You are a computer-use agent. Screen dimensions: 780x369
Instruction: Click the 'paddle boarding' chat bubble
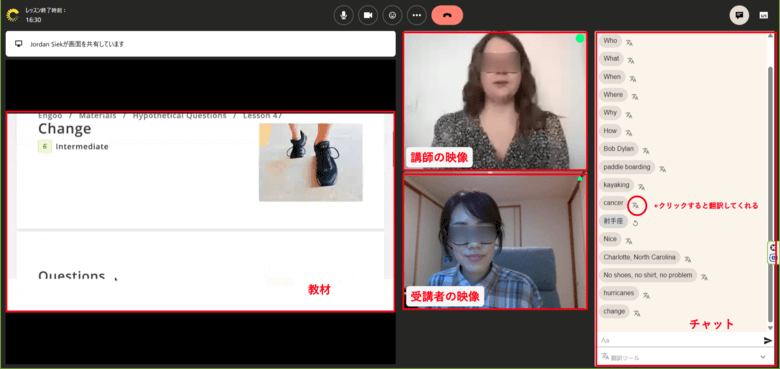(627, 167)
